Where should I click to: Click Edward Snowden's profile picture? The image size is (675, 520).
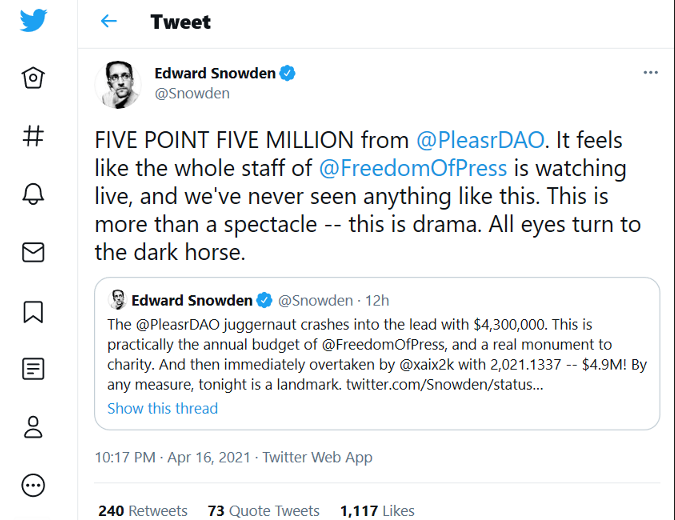pos(118,84)
